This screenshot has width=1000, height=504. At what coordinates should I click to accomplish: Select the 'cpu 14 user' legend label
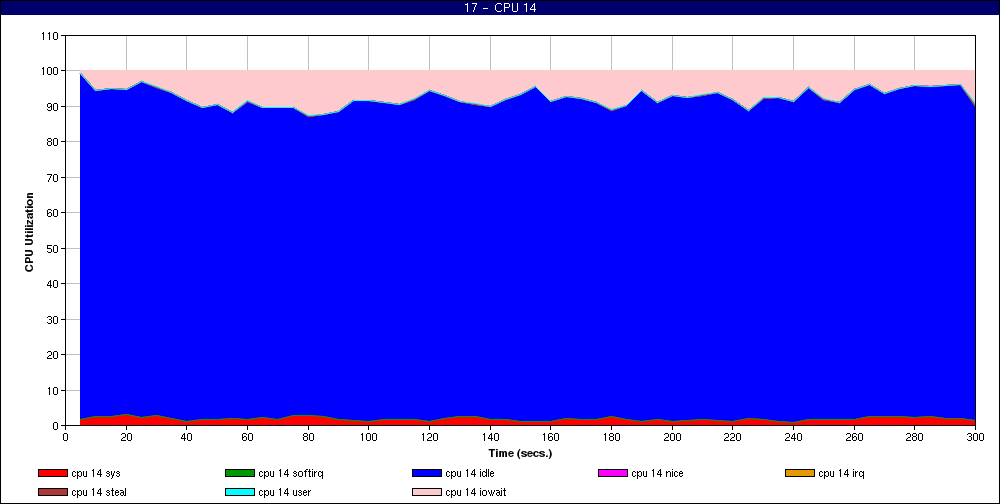click(x=284, y=493)
